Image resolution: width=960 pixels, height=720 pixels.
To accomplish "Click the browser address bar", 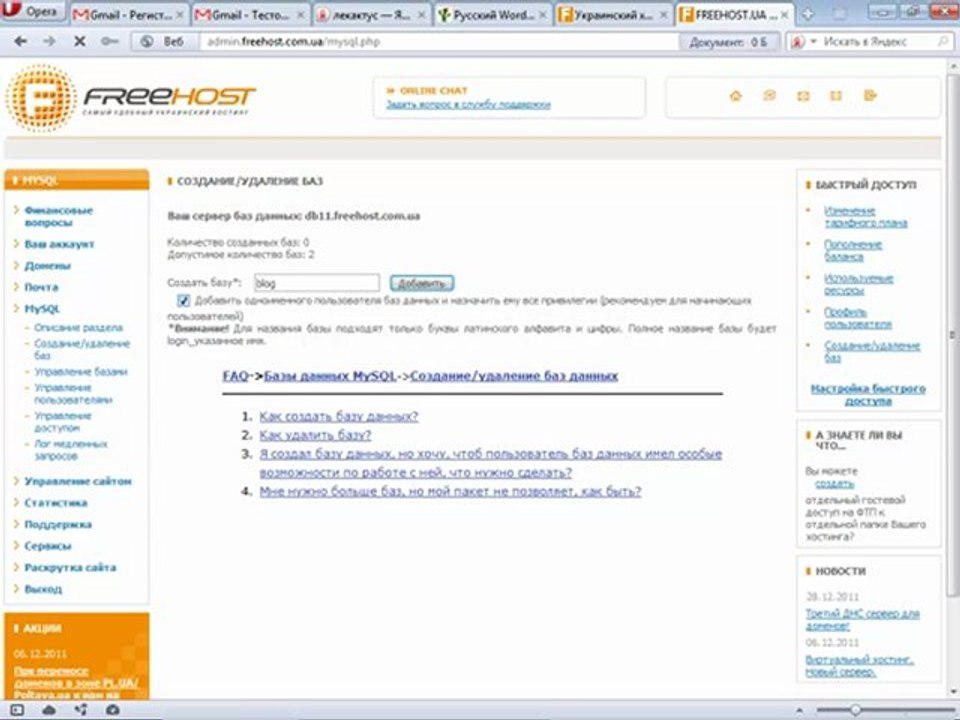I will (440, 42).
